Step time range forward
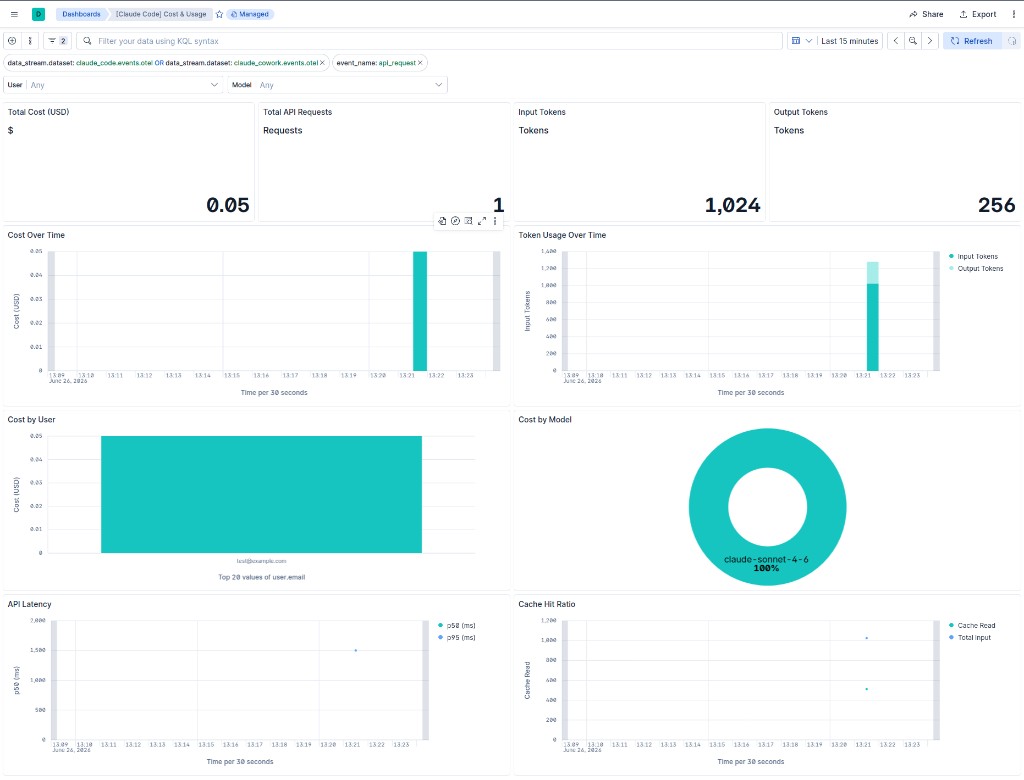1024x780 pixels. [x=930, y=41]
